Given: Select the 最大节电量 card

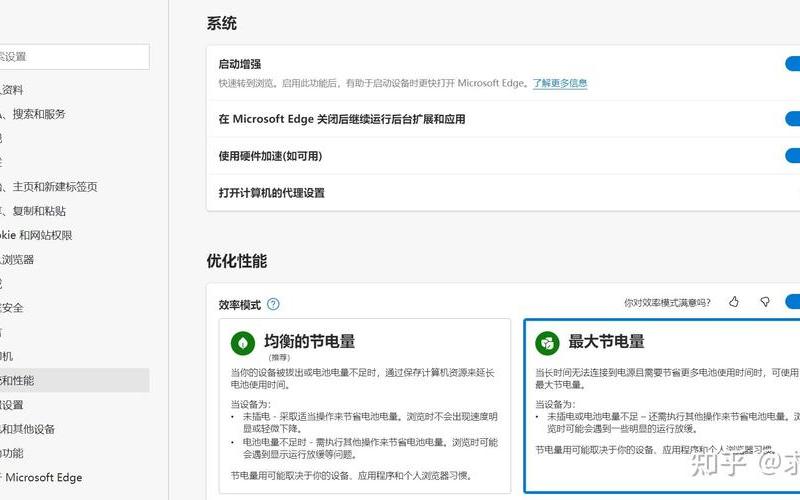Looking at the screenshot, I should 662,406.
